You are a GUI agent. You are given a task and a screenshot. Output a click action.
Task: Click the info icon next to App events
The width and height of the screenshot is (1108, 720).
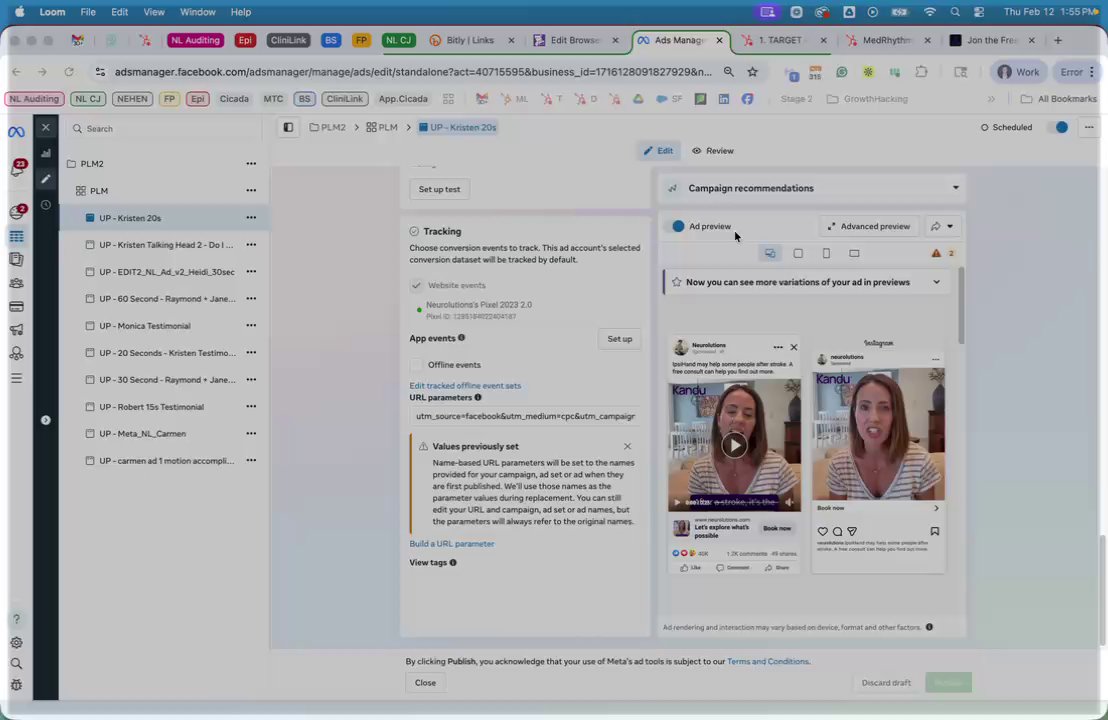pos(461,338)
